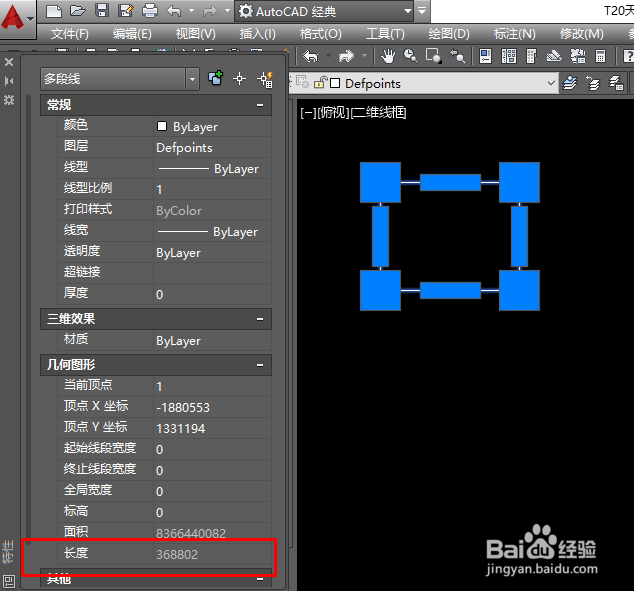This screenshot has height=591, width=634.
Task: Collapse the 三维效果 section
Action: click(260, 319)
